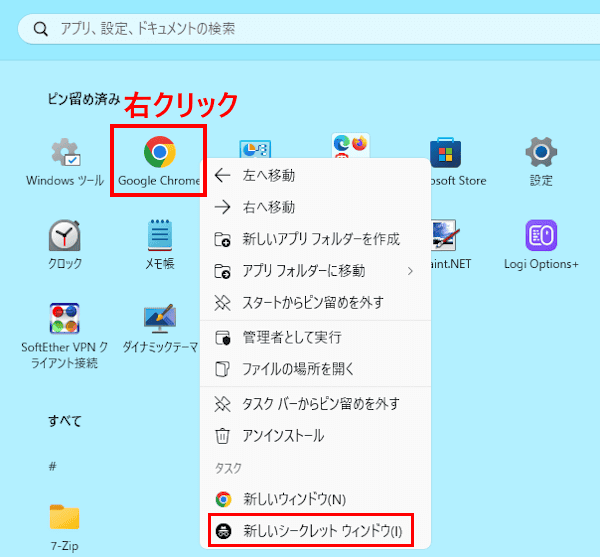Focus the アプリ、設定、ドキュメントの検索 field
Image resolution: width=600 pixels, height=557 pixels.
click(x=309, y=29)
